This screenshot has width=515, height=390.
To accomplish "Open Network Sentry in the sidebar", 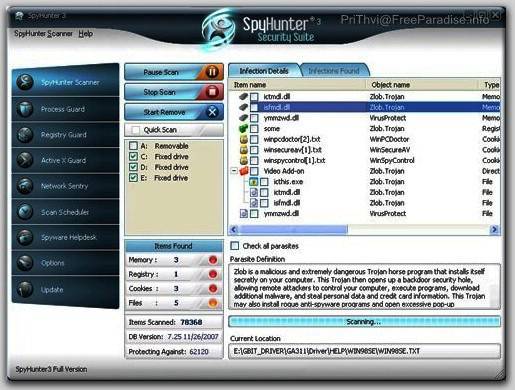I will [65, 186].
